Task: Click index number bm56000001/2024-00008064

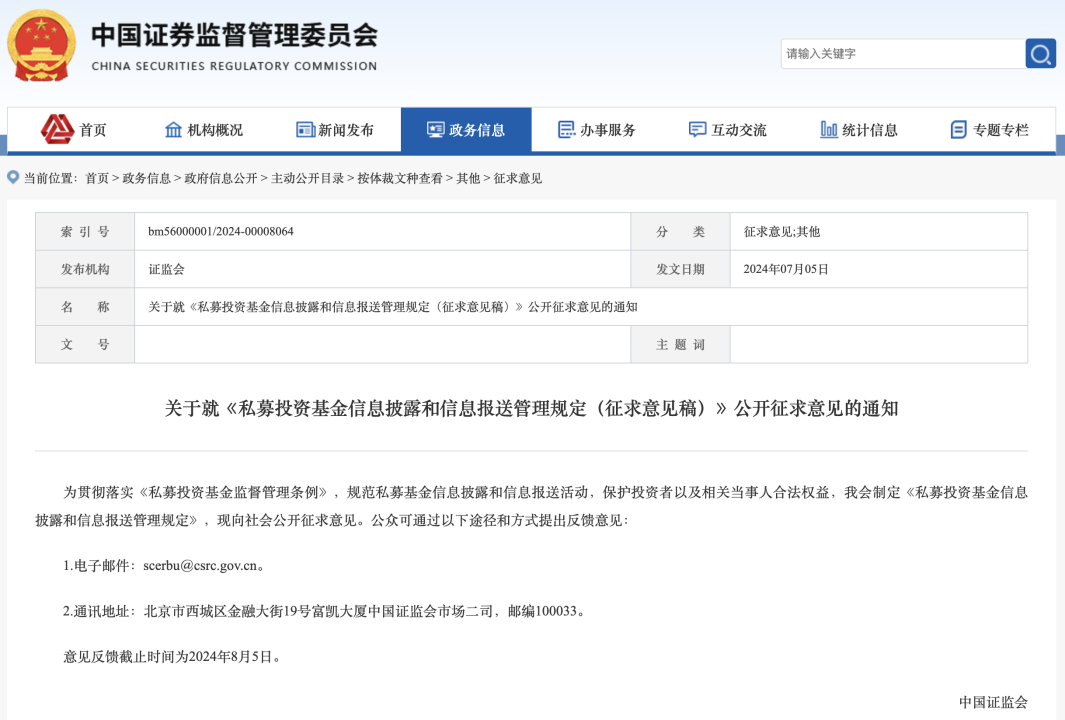Action: click(x=221, y=232)
